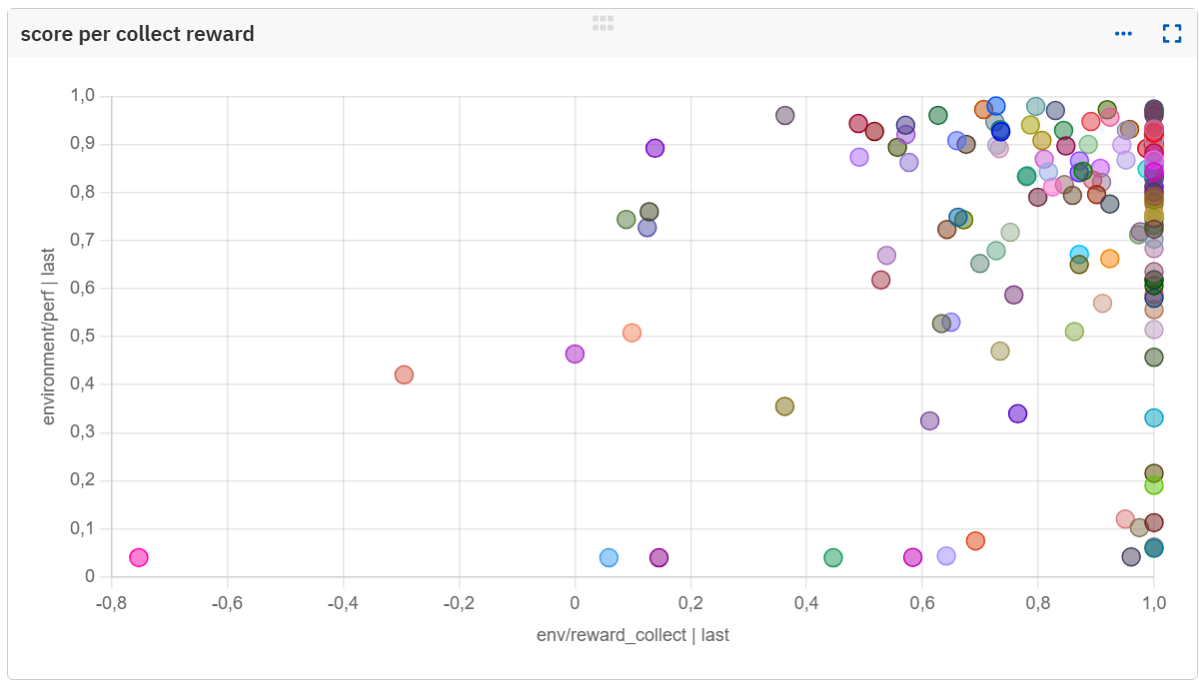Image resolution: width=1199 pixels, height=682 pixels.
Task: Select the lavender point on the bottom row
Action: (946, 556)
